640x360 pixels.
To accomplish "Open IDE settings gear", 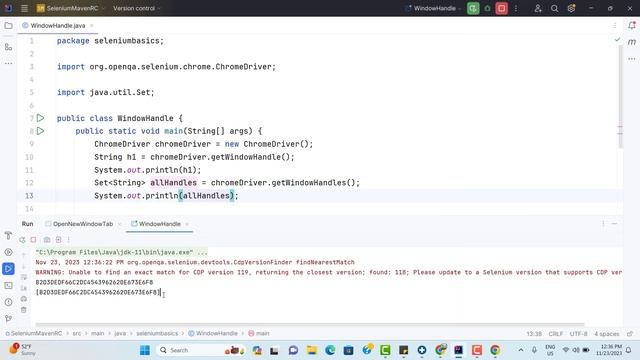I will (571, 8).
